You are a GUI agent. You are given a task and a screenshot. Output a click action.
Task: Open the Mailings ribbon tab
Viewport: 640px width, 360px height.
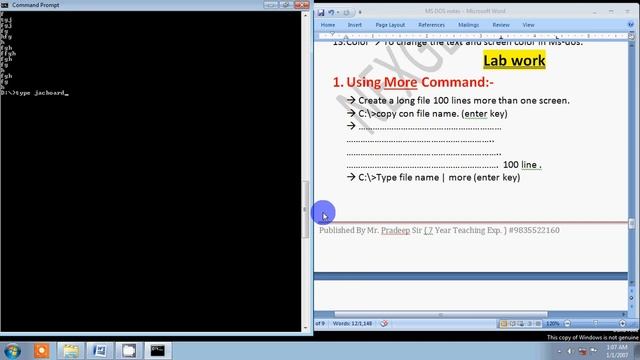tap(468, 25)
